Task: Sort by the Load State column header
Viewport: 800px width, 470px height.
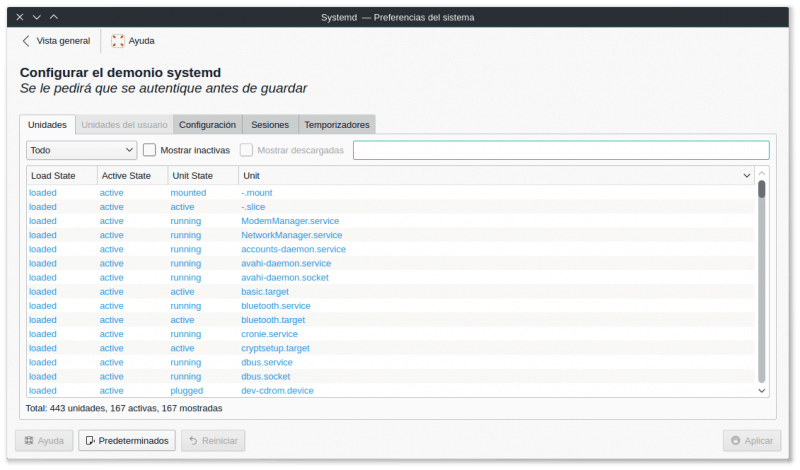Action: pos(62,176)
